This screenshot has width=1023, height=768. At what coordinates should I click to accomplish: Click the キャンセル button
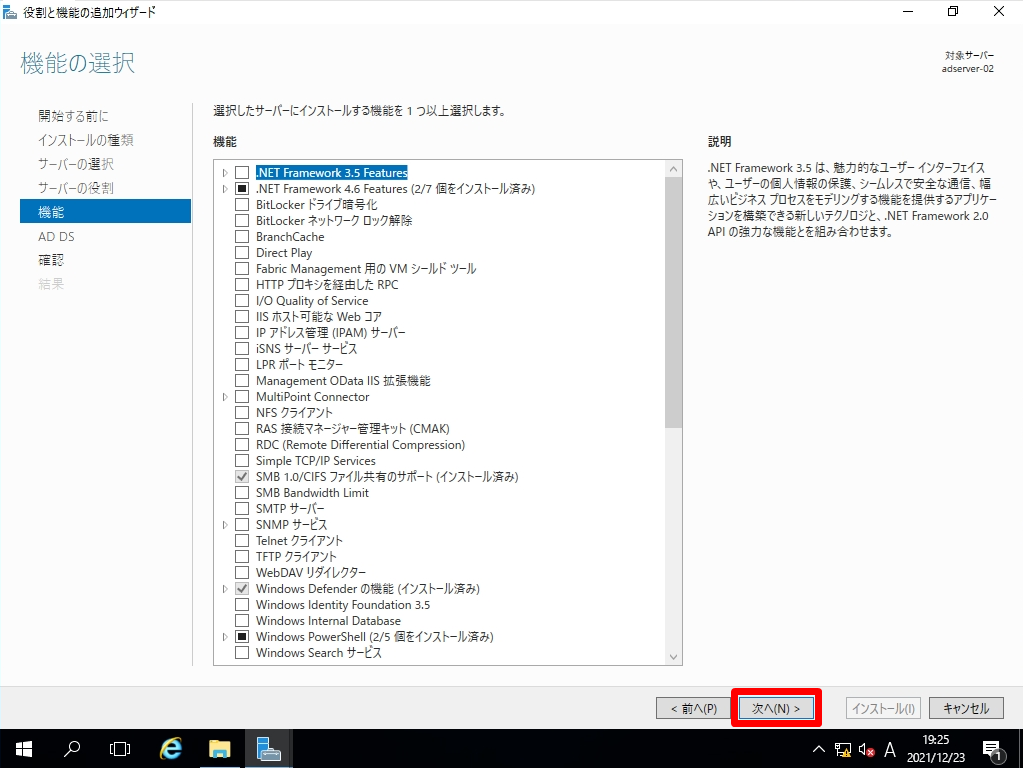click(x=966, y=709)
